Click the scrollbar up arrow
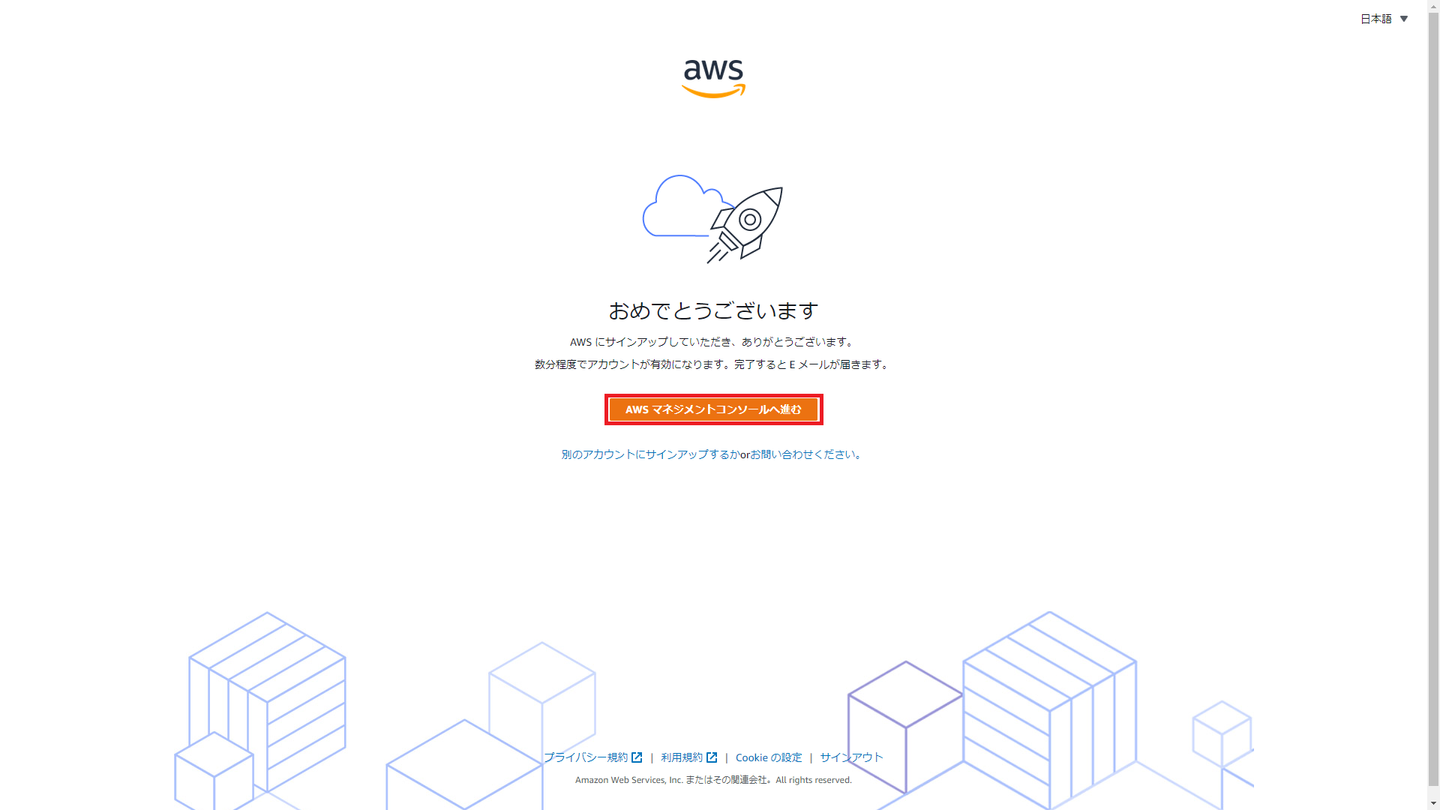This screenshot has height=810, width=1440. pos(1434,6)
